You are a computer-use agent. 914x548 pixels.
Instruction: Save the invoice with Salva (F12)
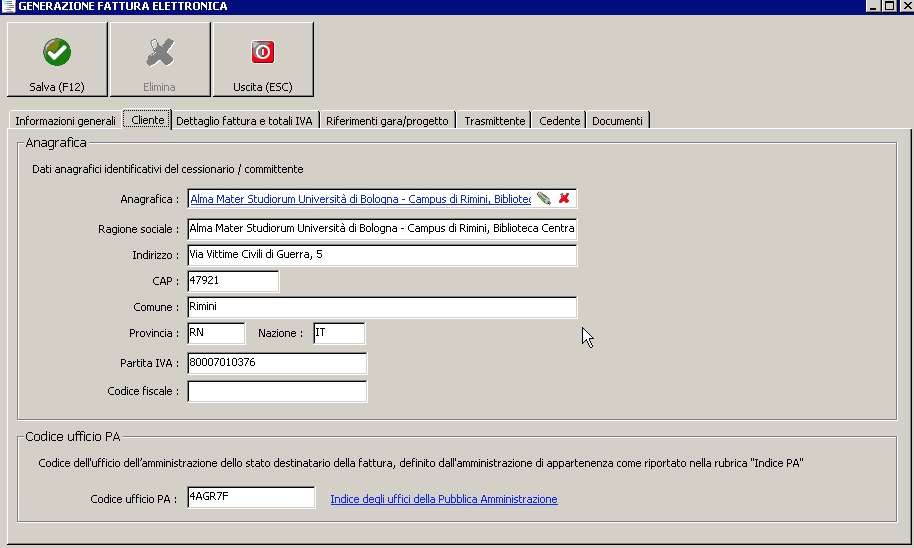tap(57, 59)
